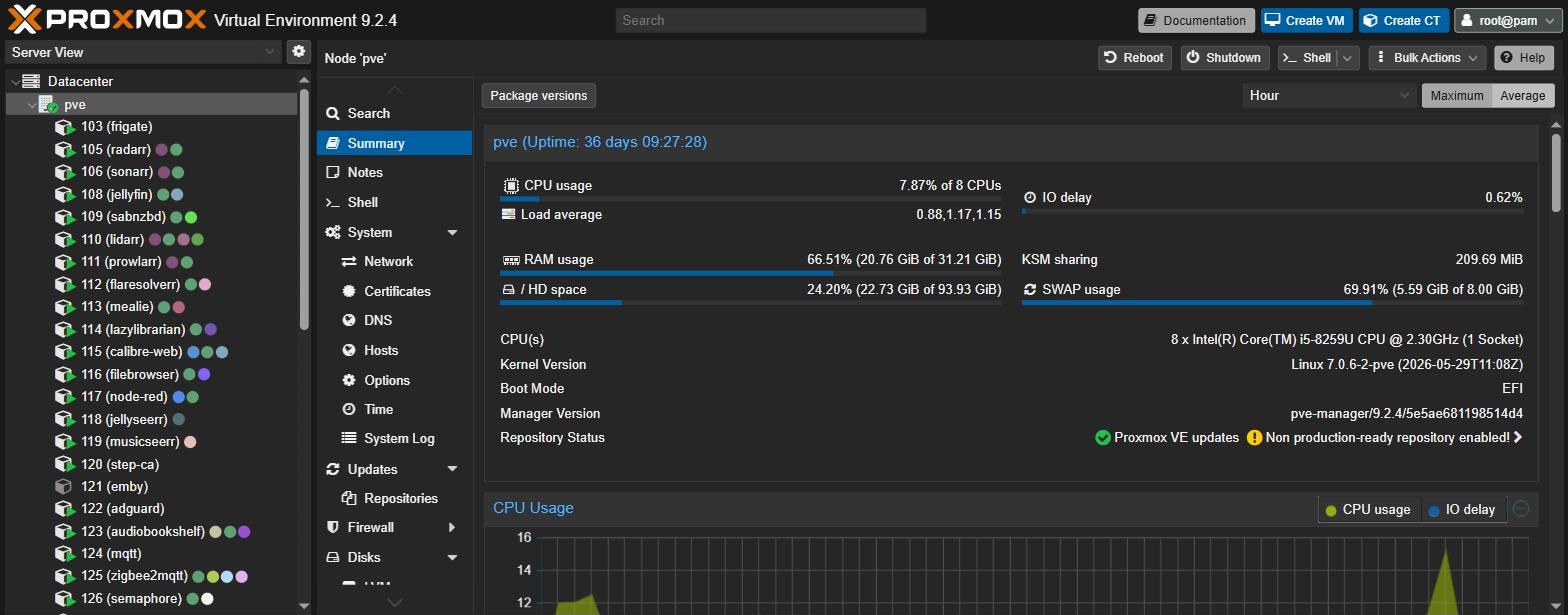Screen dimensions: 1568x615
Task: Open Non production-ready repository warning
Action: tap(1384, 437)
